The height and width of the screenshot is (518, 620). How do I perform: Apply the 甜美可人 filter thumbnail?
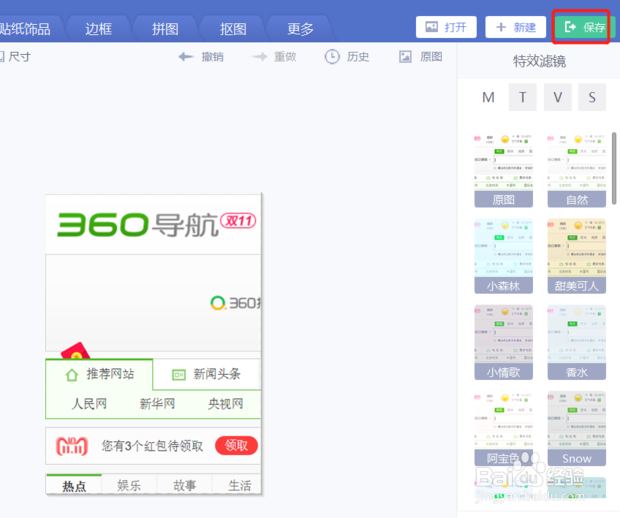coord(577,256)
